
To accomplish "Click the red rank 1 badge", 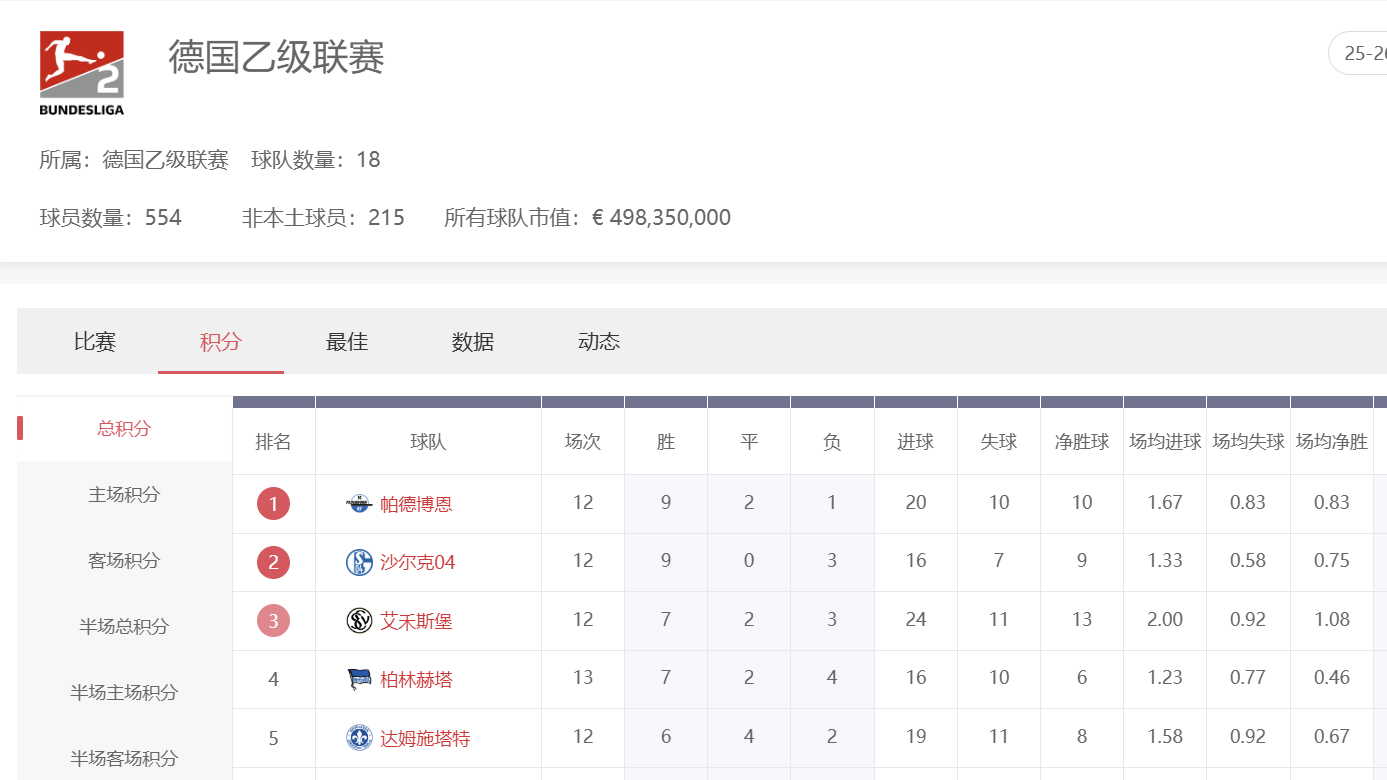I will tap(273, 503).
